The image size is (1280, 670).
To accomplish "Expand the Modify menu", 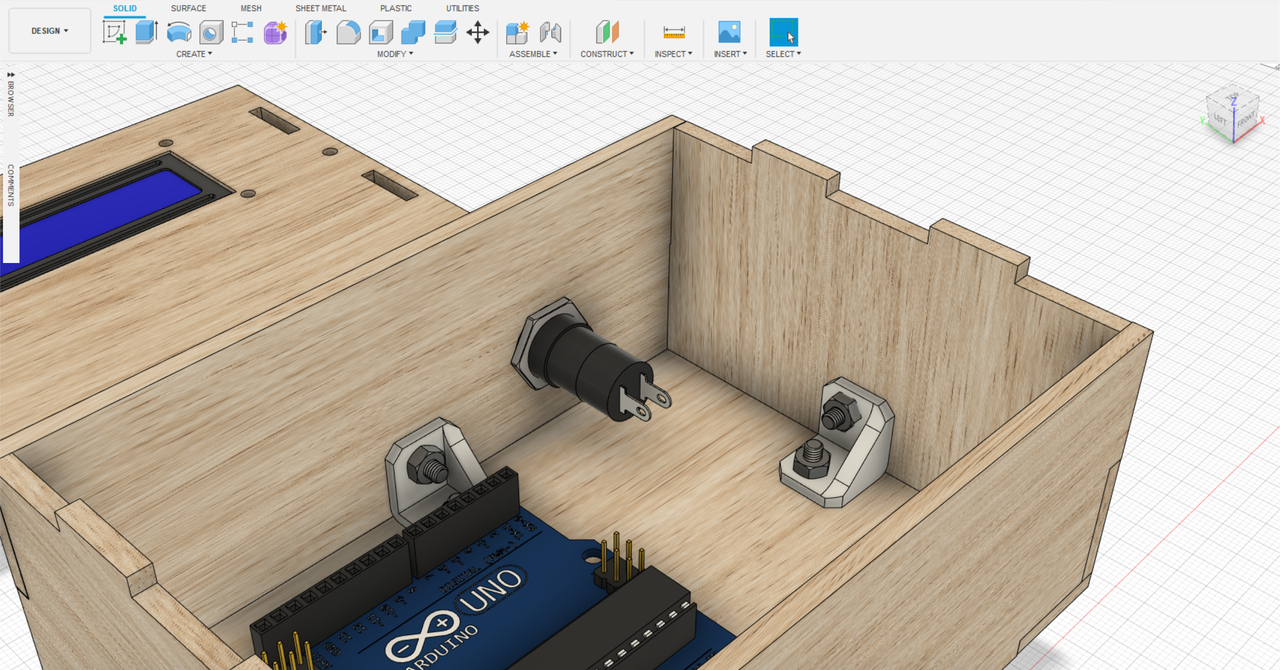I will tap(395, 54).
